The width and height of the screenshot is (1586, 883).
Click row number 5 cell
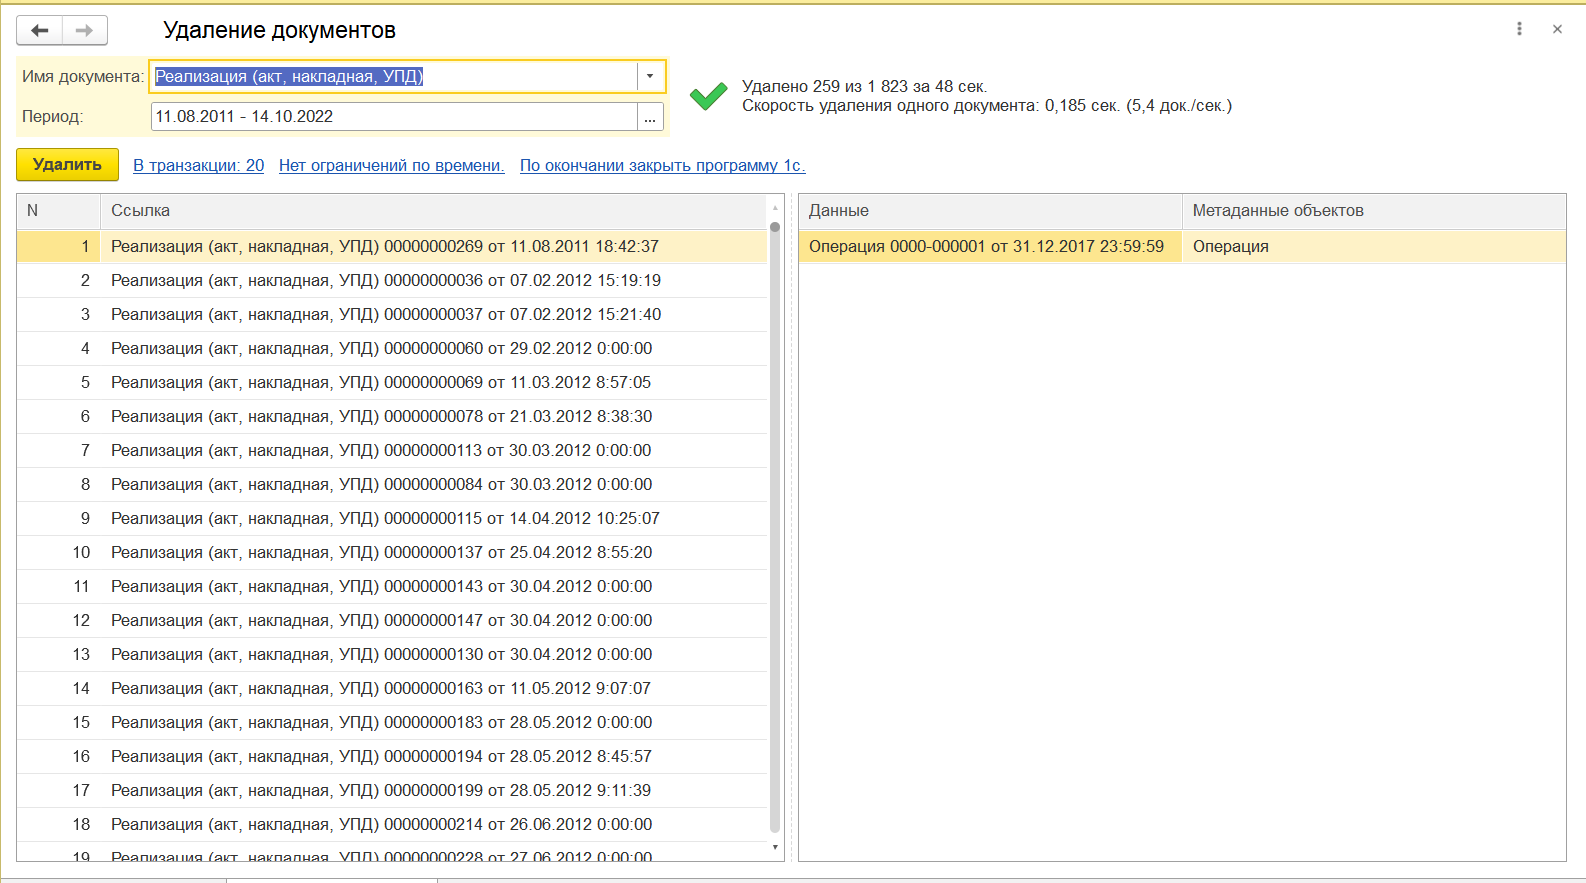tap(59, 383)
